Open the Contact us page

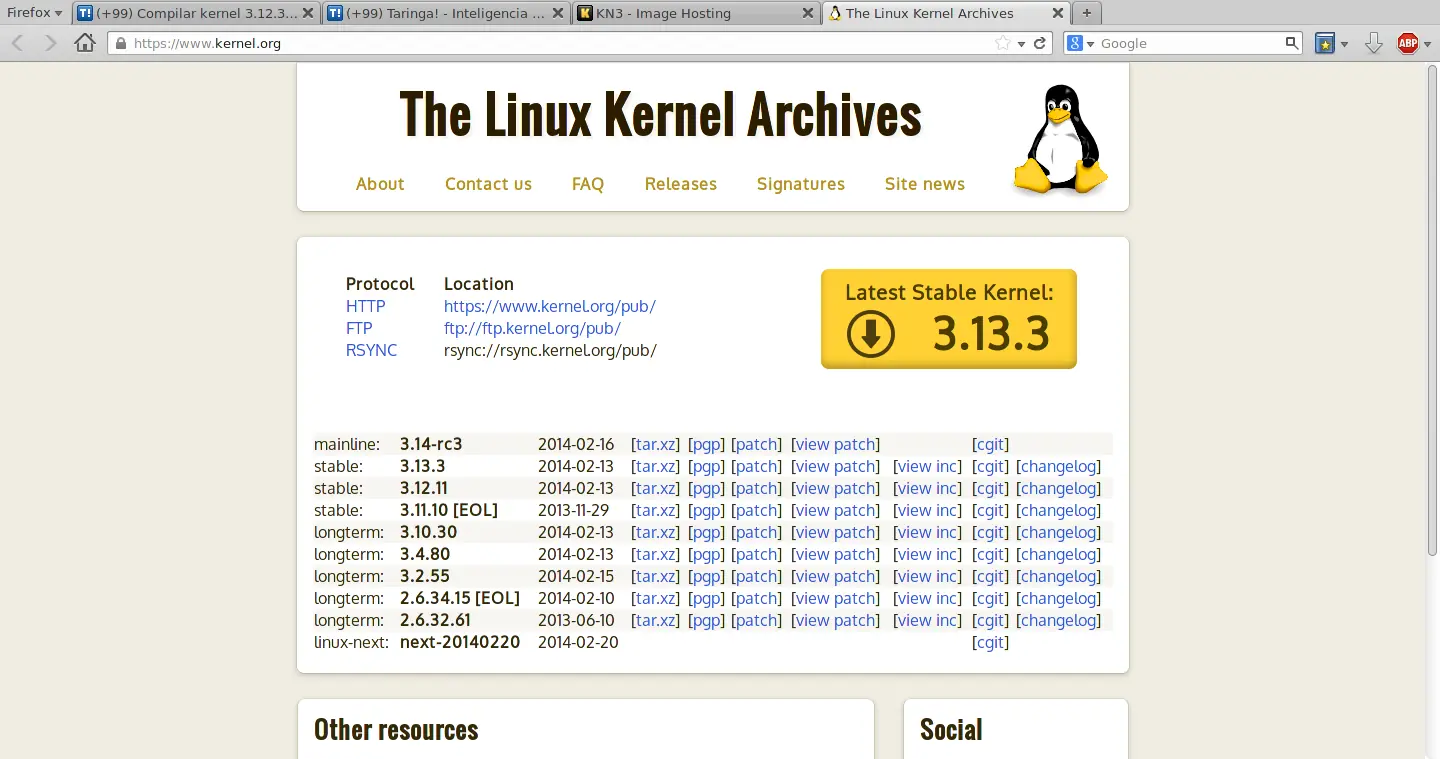[x=488, y=184]
